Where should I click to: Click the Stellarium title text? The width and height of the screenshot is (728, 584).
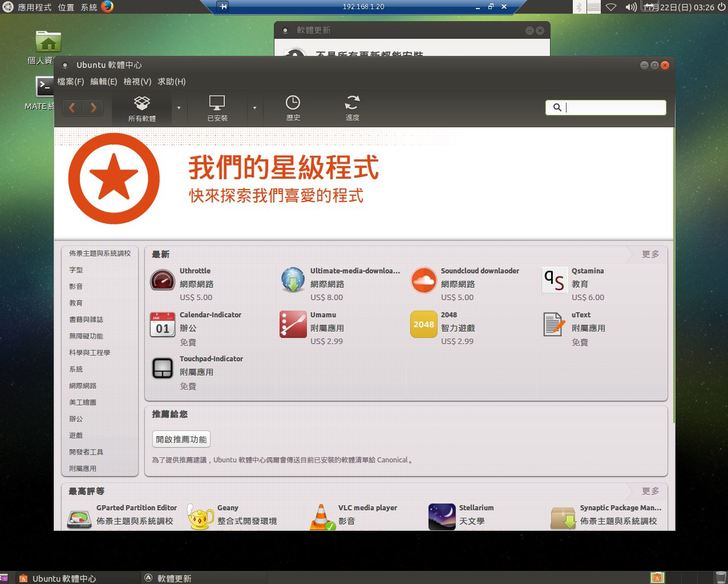point(476,508)
